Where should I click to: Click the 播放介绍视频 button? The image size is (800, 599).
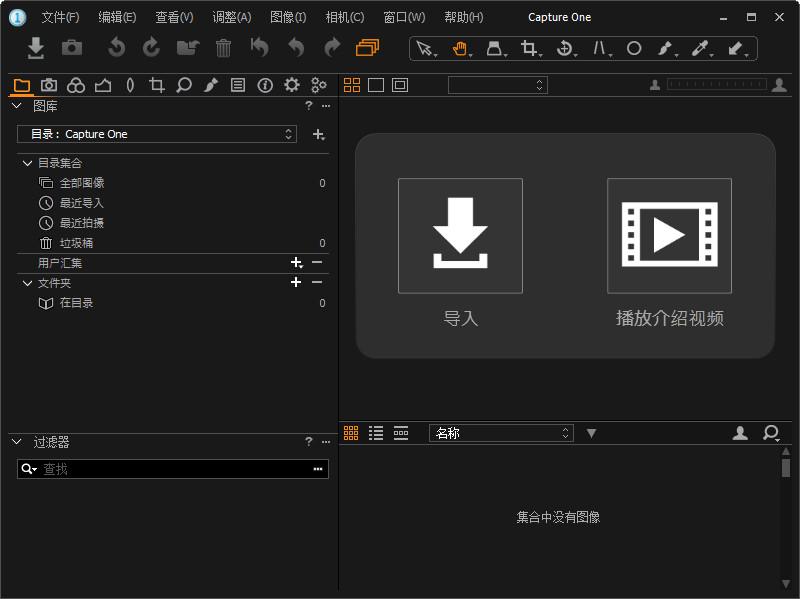669,236
